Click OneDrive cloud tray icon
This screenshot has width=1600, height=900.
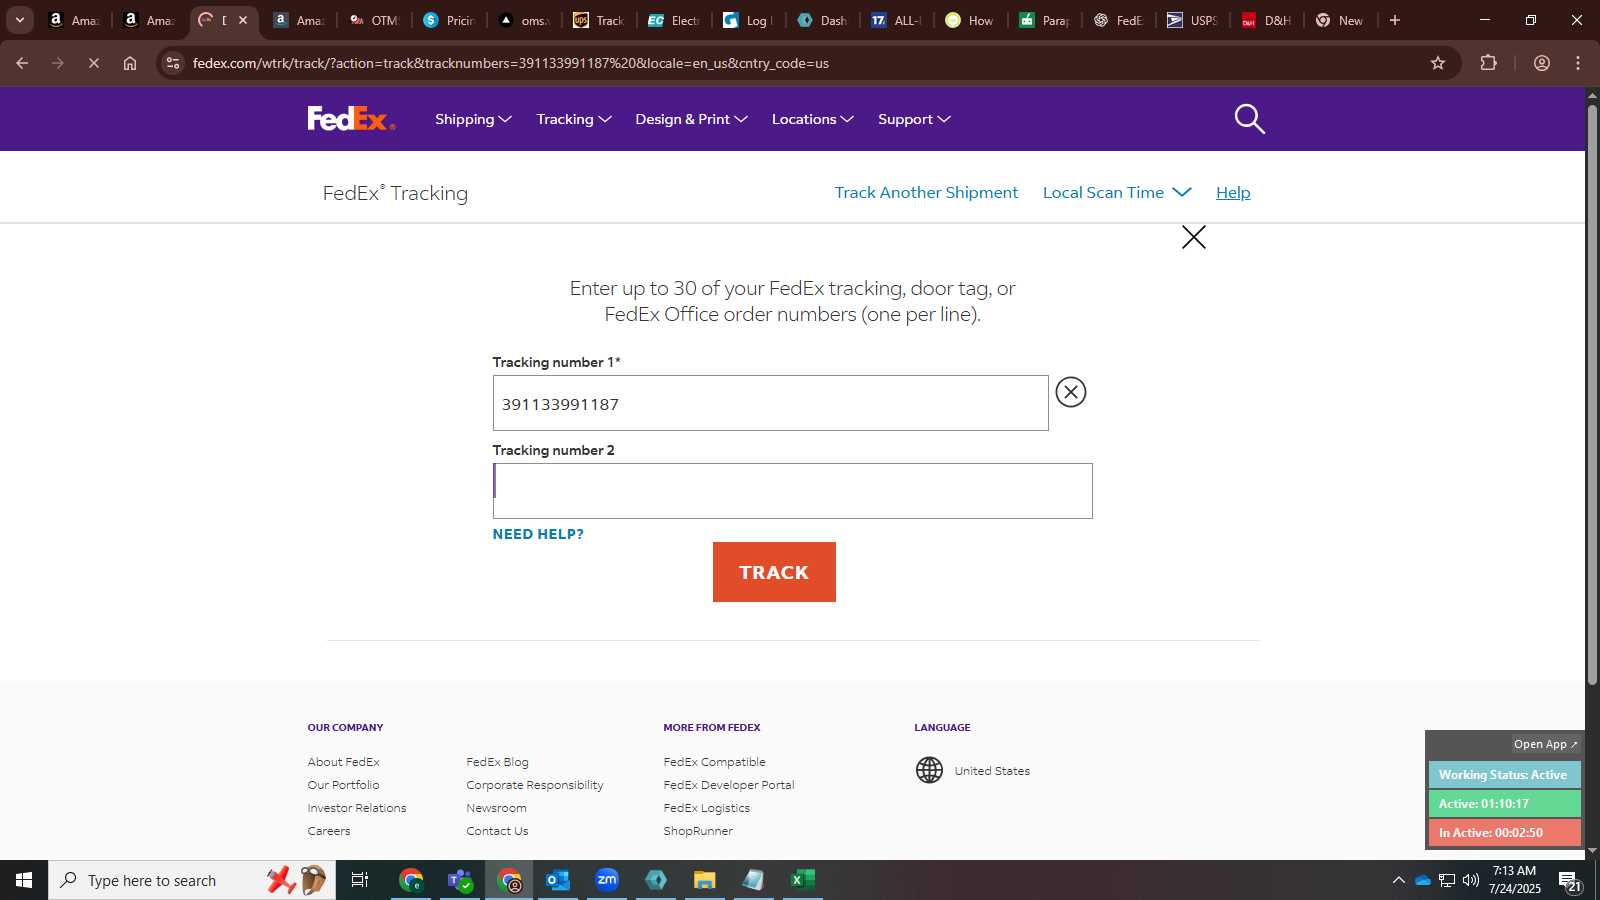(x=1422, y=880)
